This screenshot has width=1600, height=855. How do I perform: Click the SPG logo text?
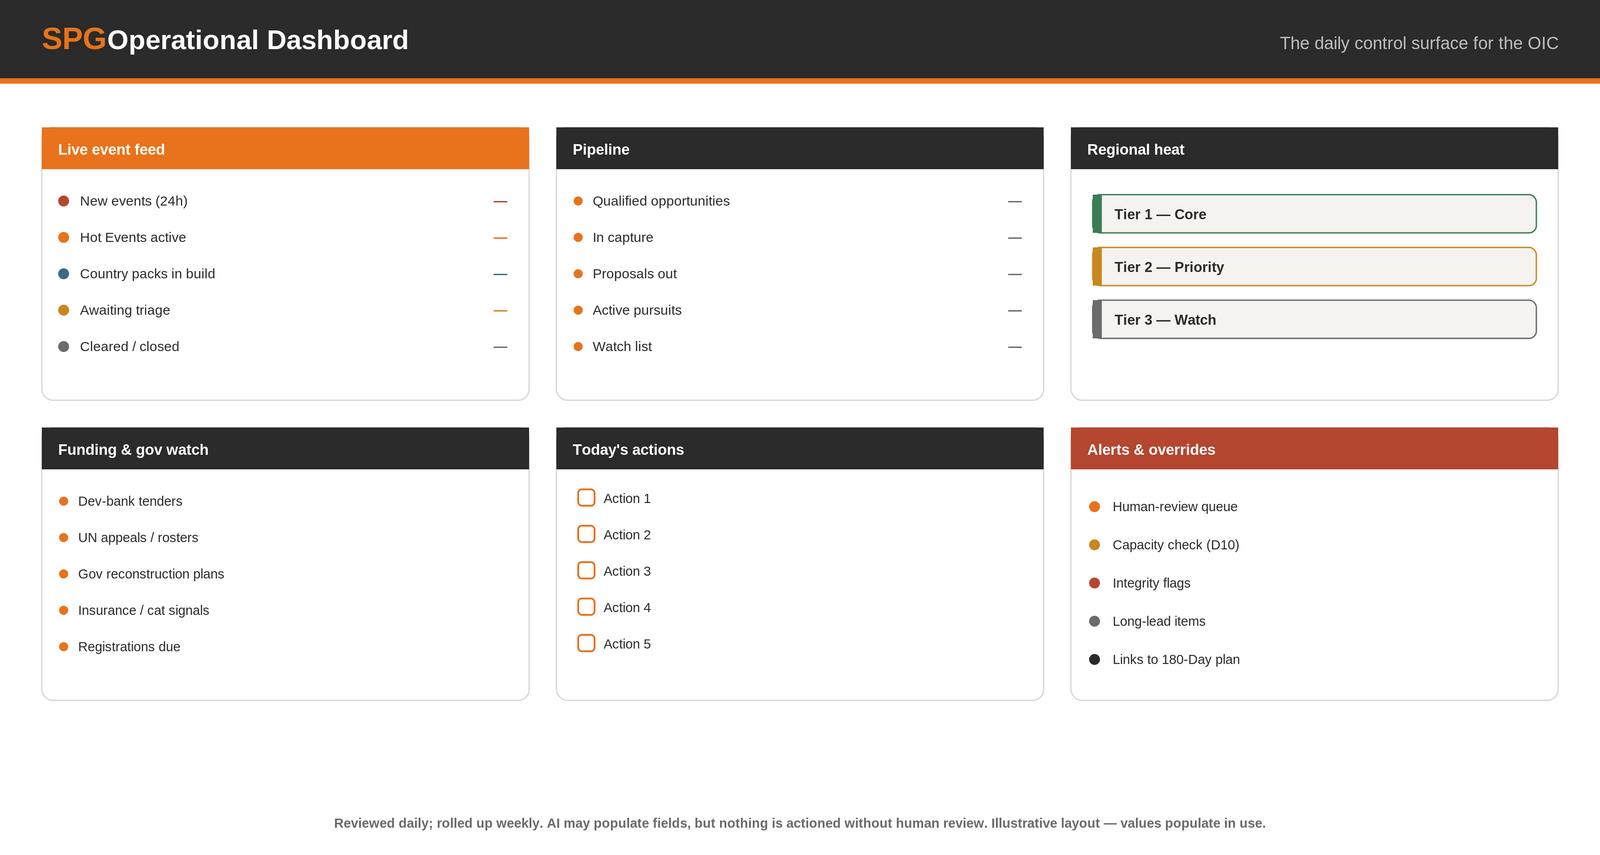(x=74, y=39)
